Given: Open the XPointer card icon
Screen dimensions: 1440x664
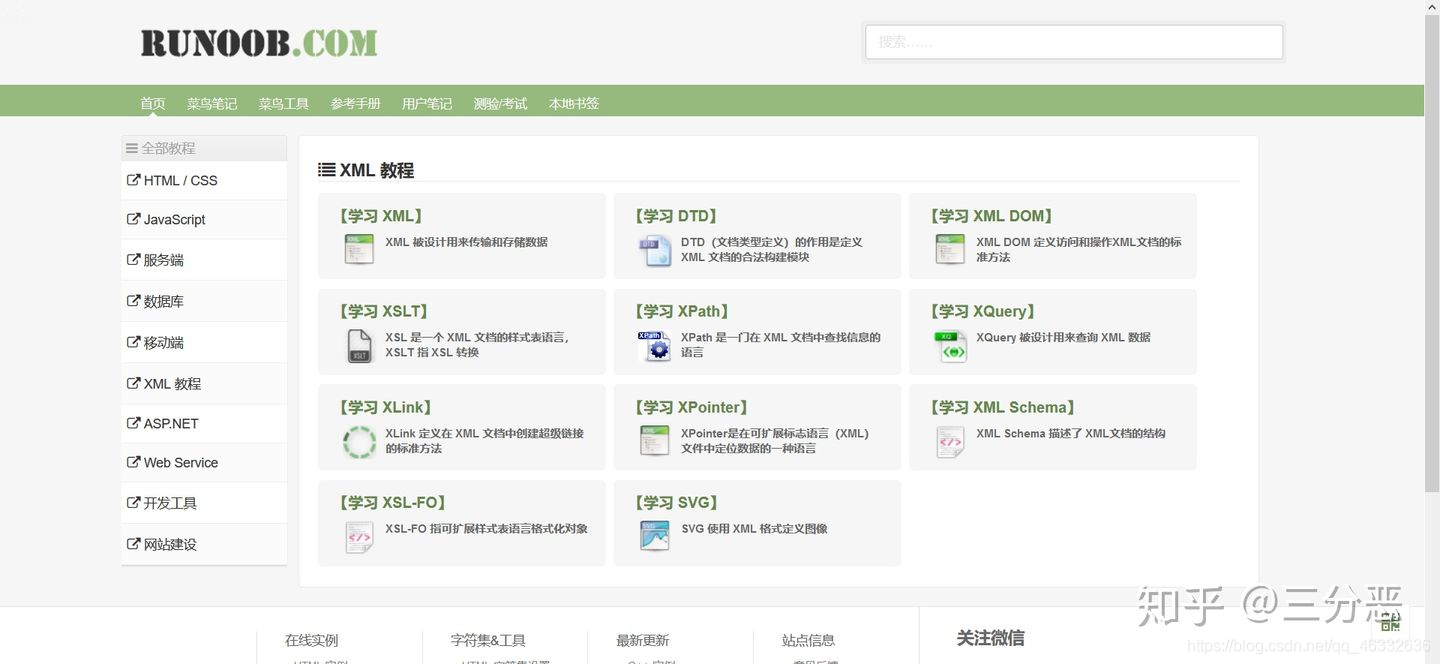Looking at the screenshot, I should (x=655, y=441).
